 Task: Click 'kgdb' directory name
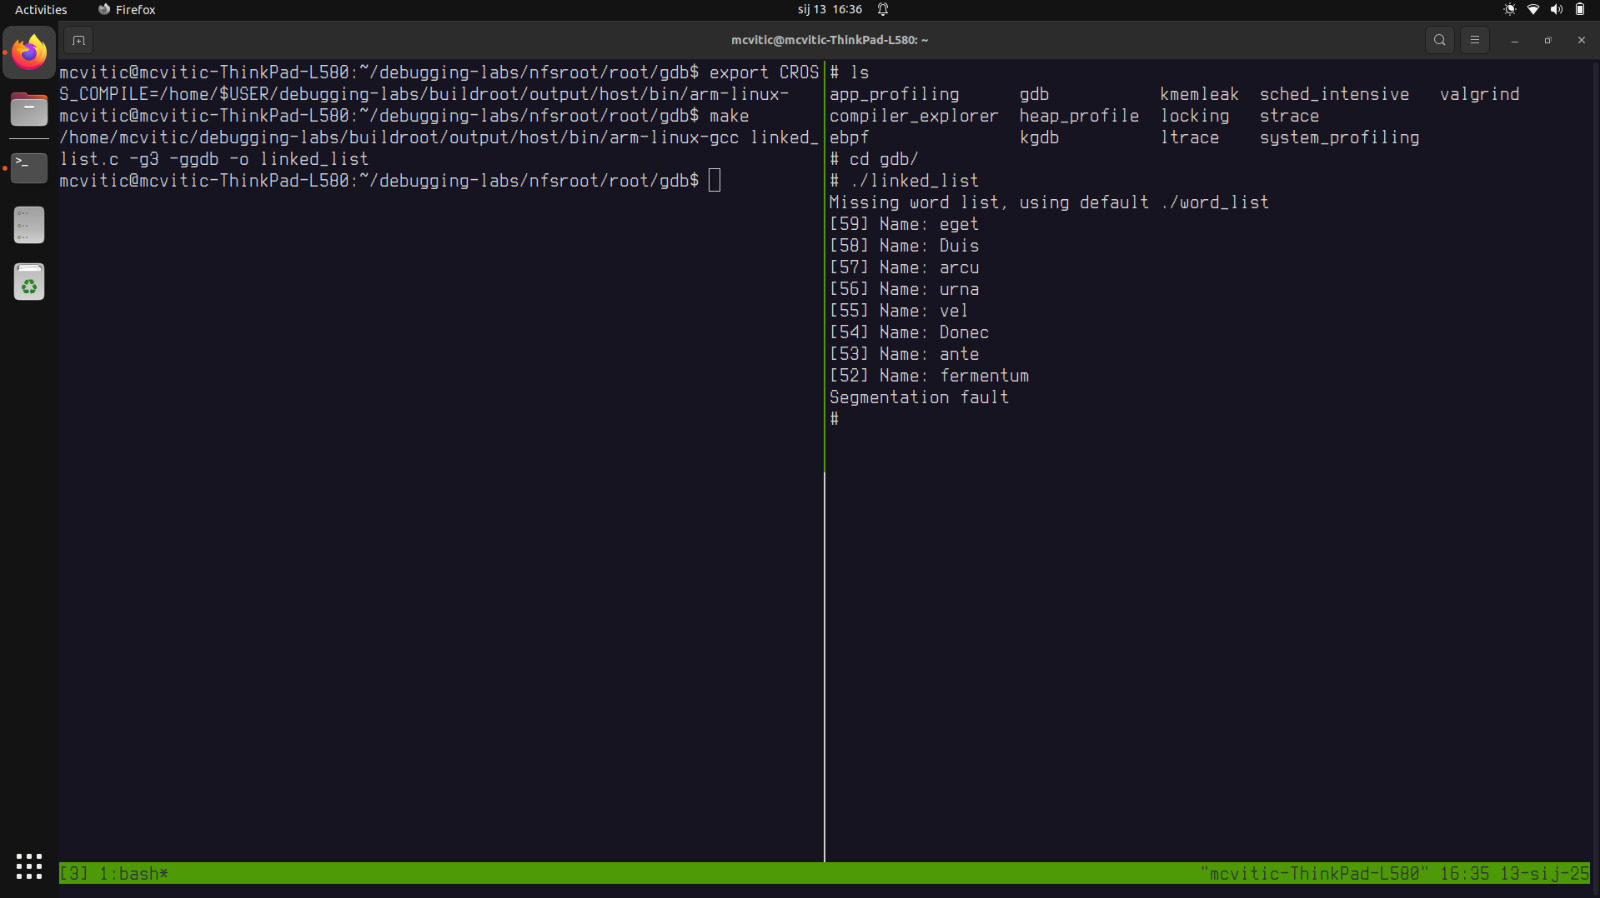(1039, 138)
